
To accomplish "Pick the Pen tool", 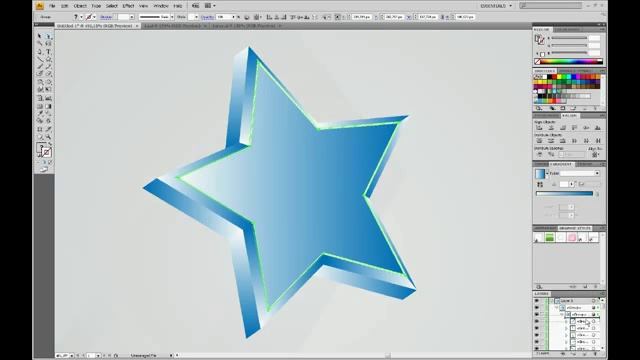I will (40, 52).
